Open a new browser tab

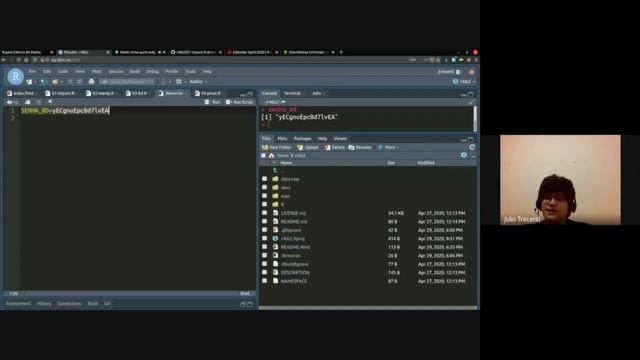coord(341,52)
